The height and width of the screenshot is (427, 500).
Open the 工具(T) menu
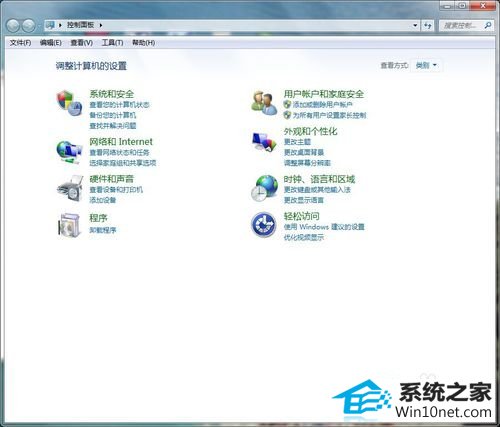pos(112,43)
